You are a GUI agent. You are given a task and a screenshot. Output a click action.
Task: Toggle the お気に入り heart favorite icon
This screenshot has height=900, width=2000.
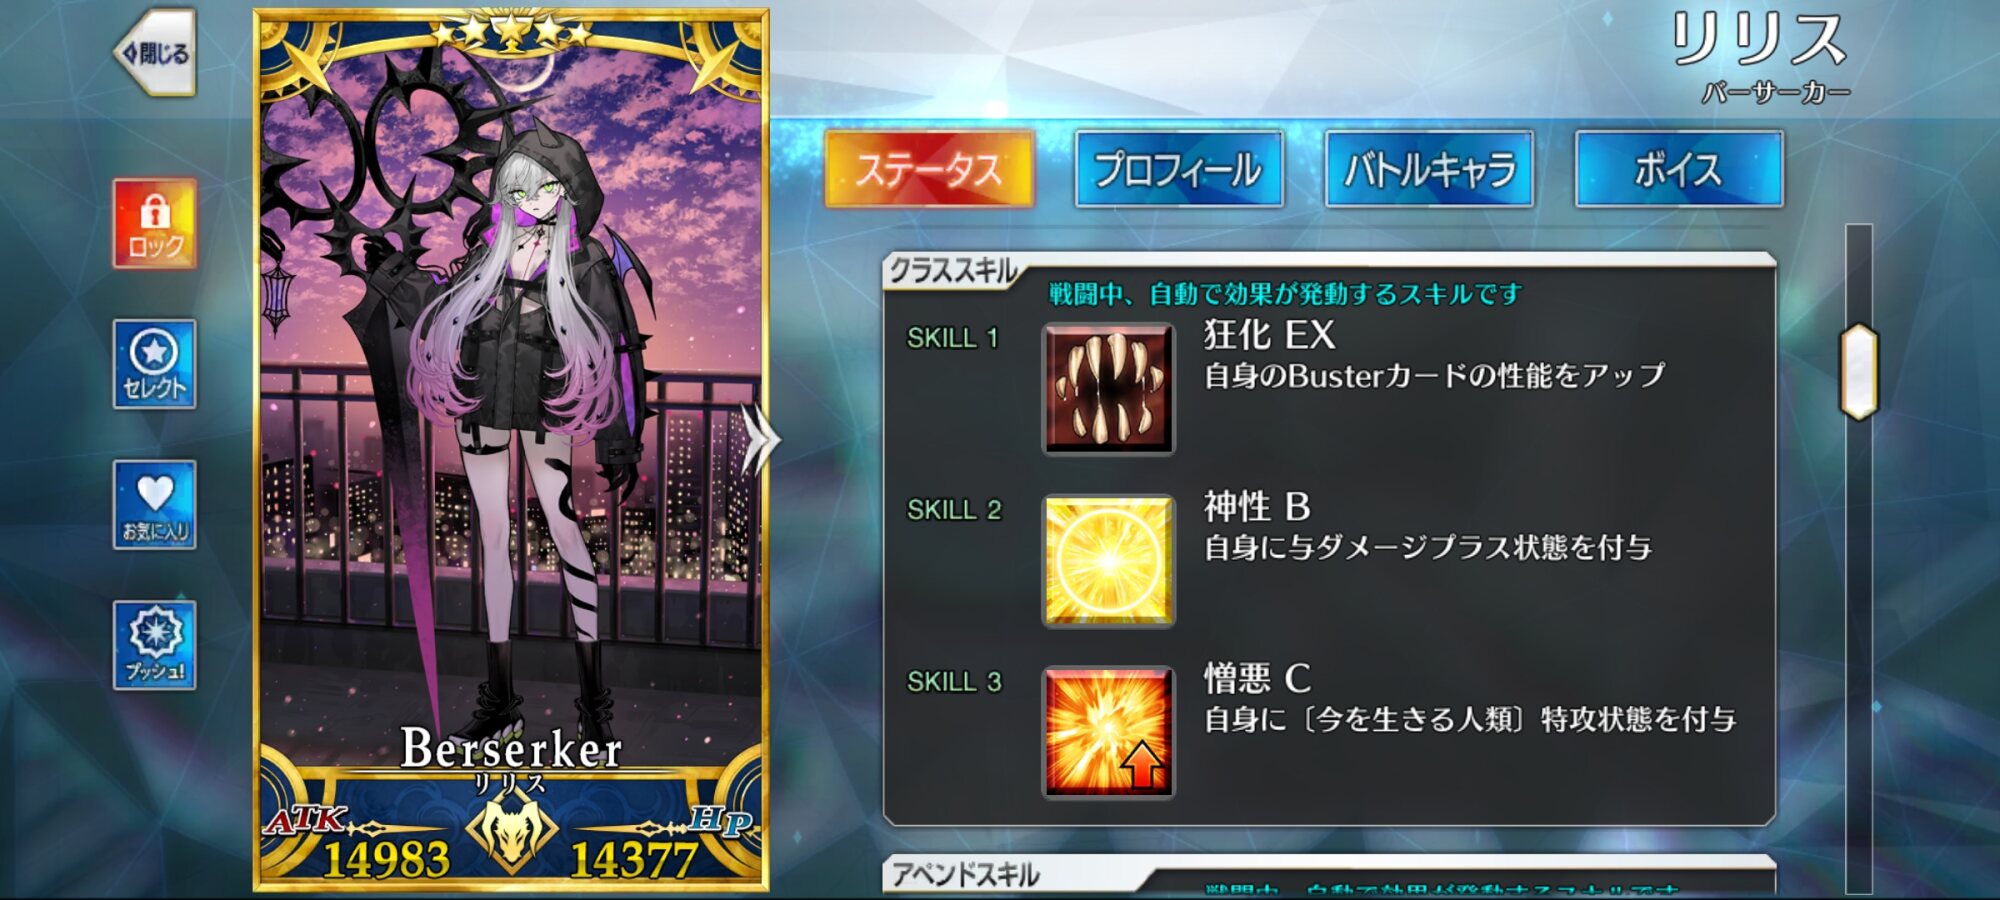point(154,505)
